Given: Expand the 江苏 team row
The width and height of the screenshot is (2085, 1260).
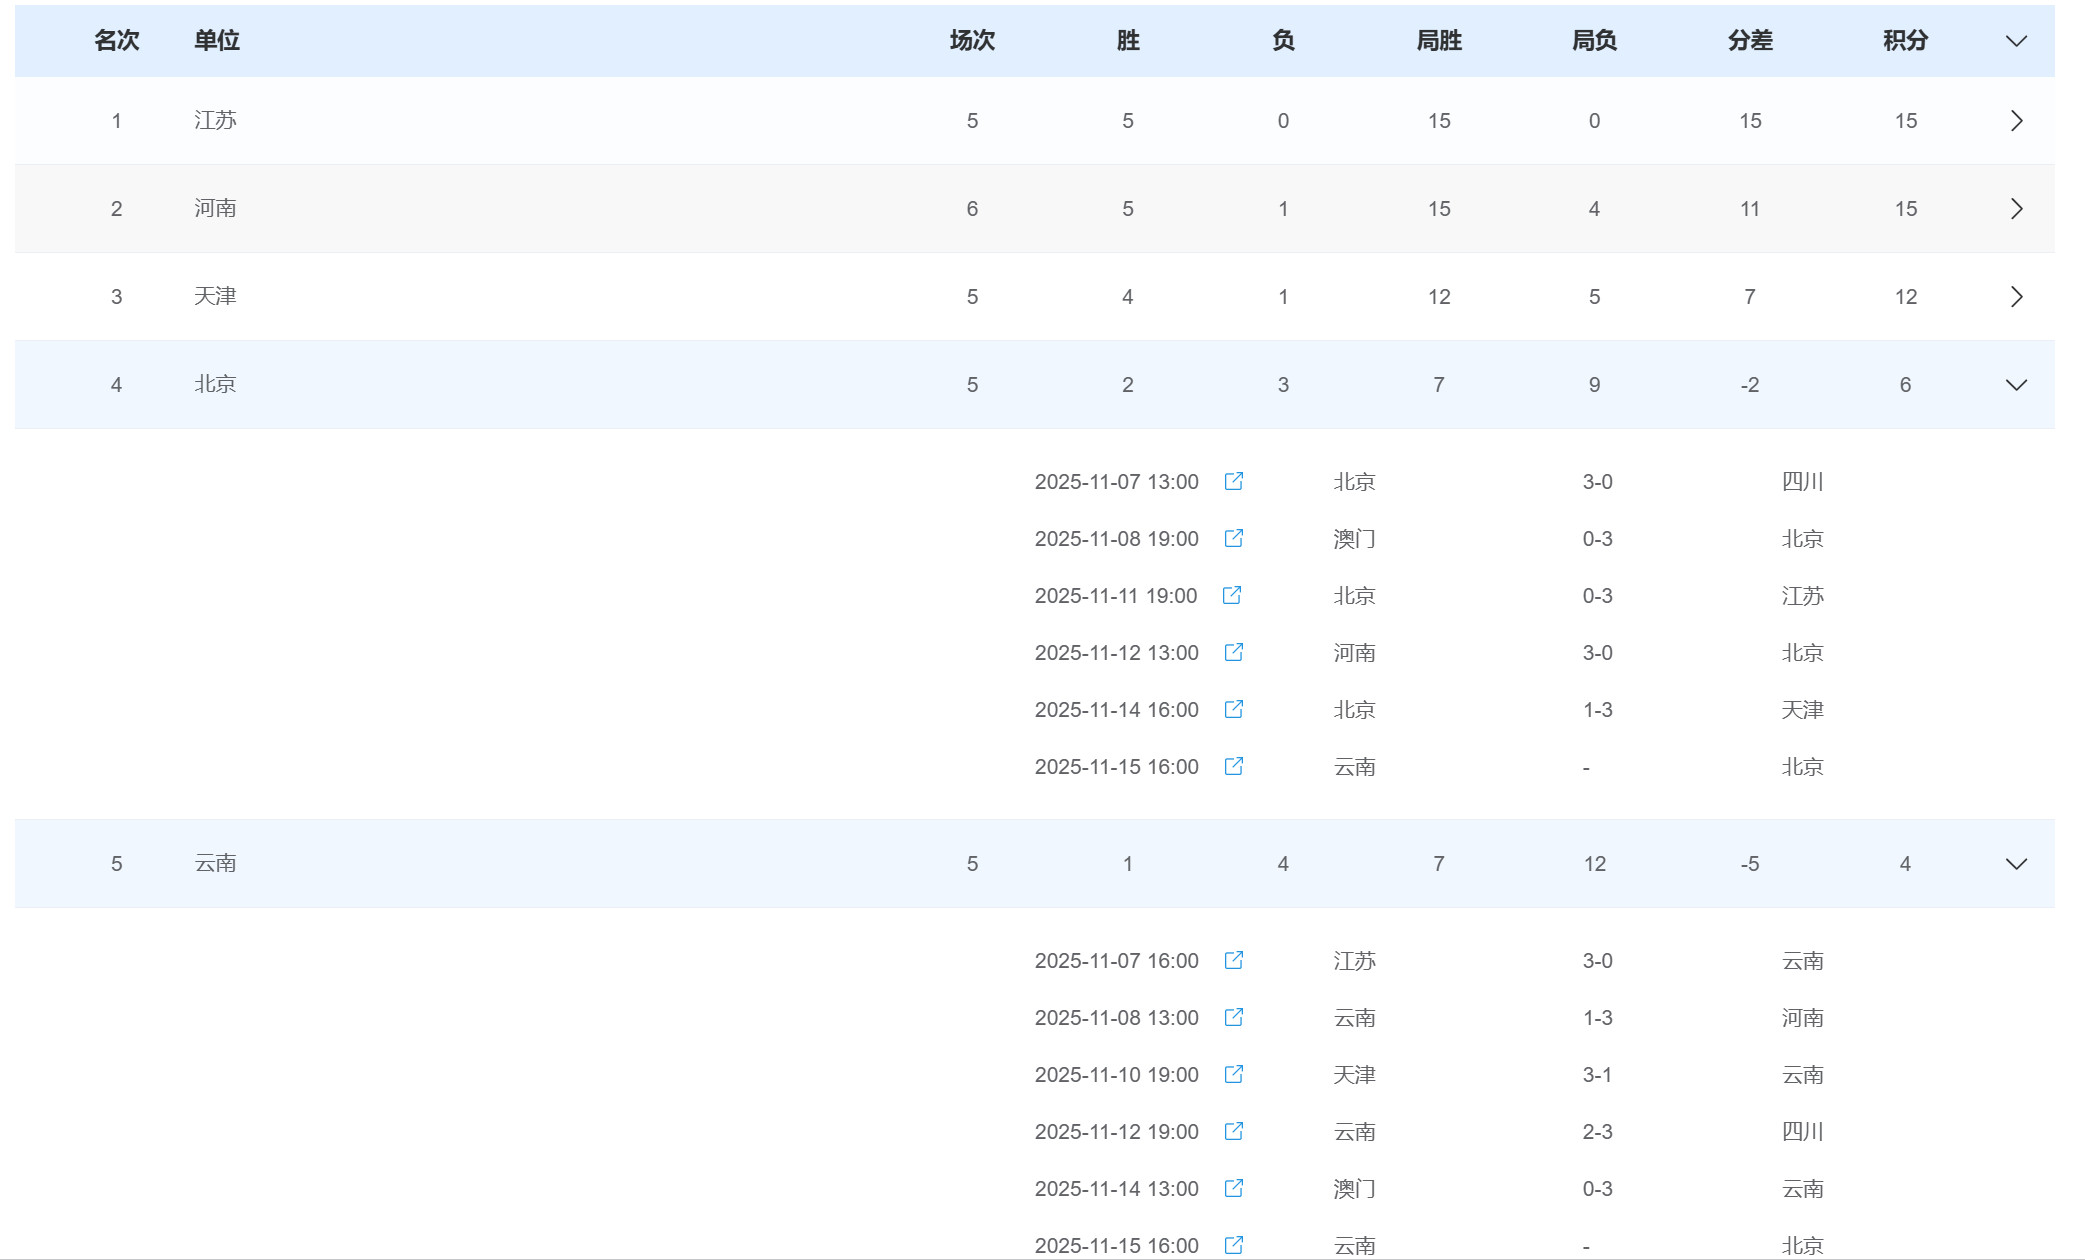Looking at the screenshot, I should [2016, 121].
